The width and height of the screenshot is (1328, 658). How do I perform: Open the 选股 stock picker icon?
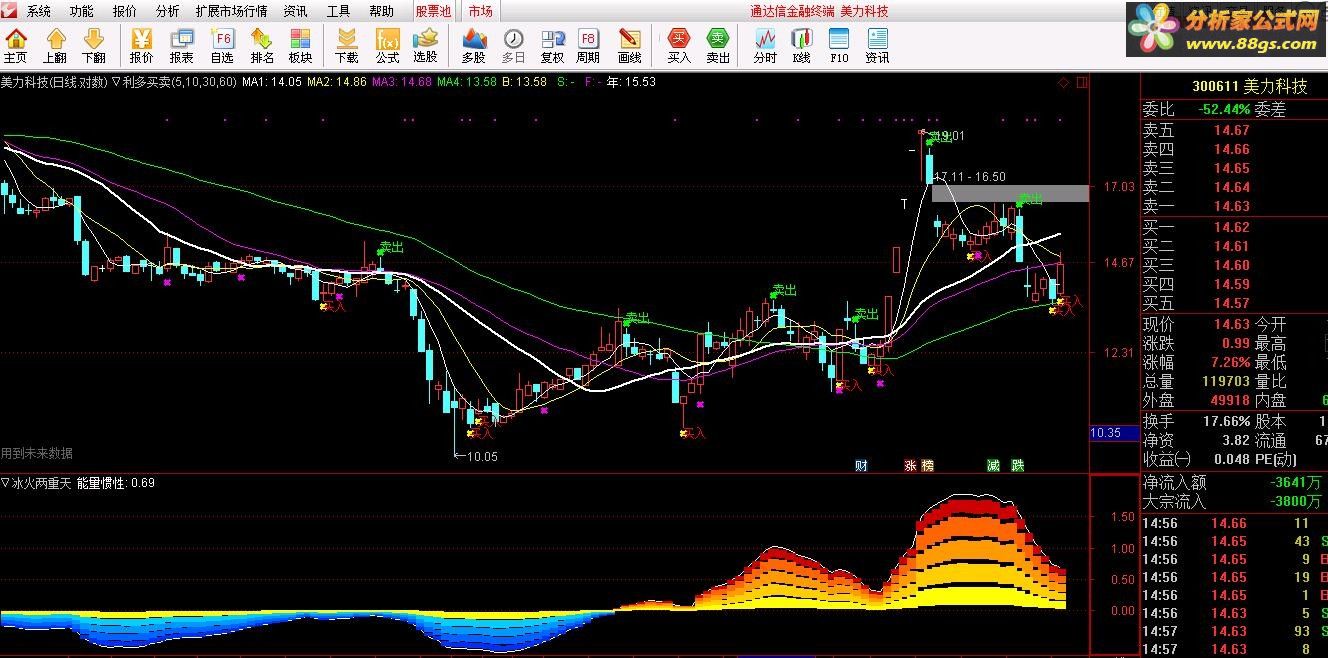click(426, 46)
